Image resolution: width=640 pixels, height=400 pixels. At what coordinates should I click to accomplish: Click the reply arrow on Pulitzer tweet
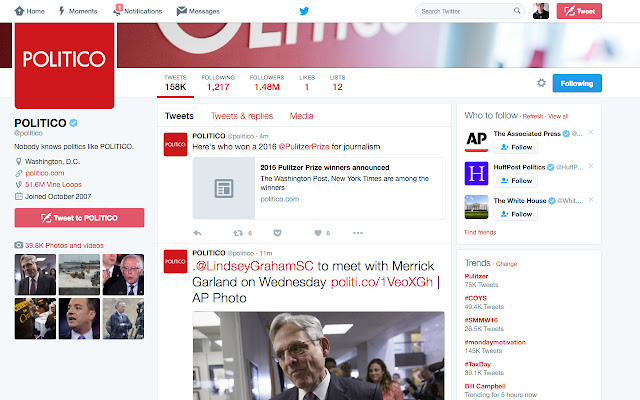(x=197, y=233)
